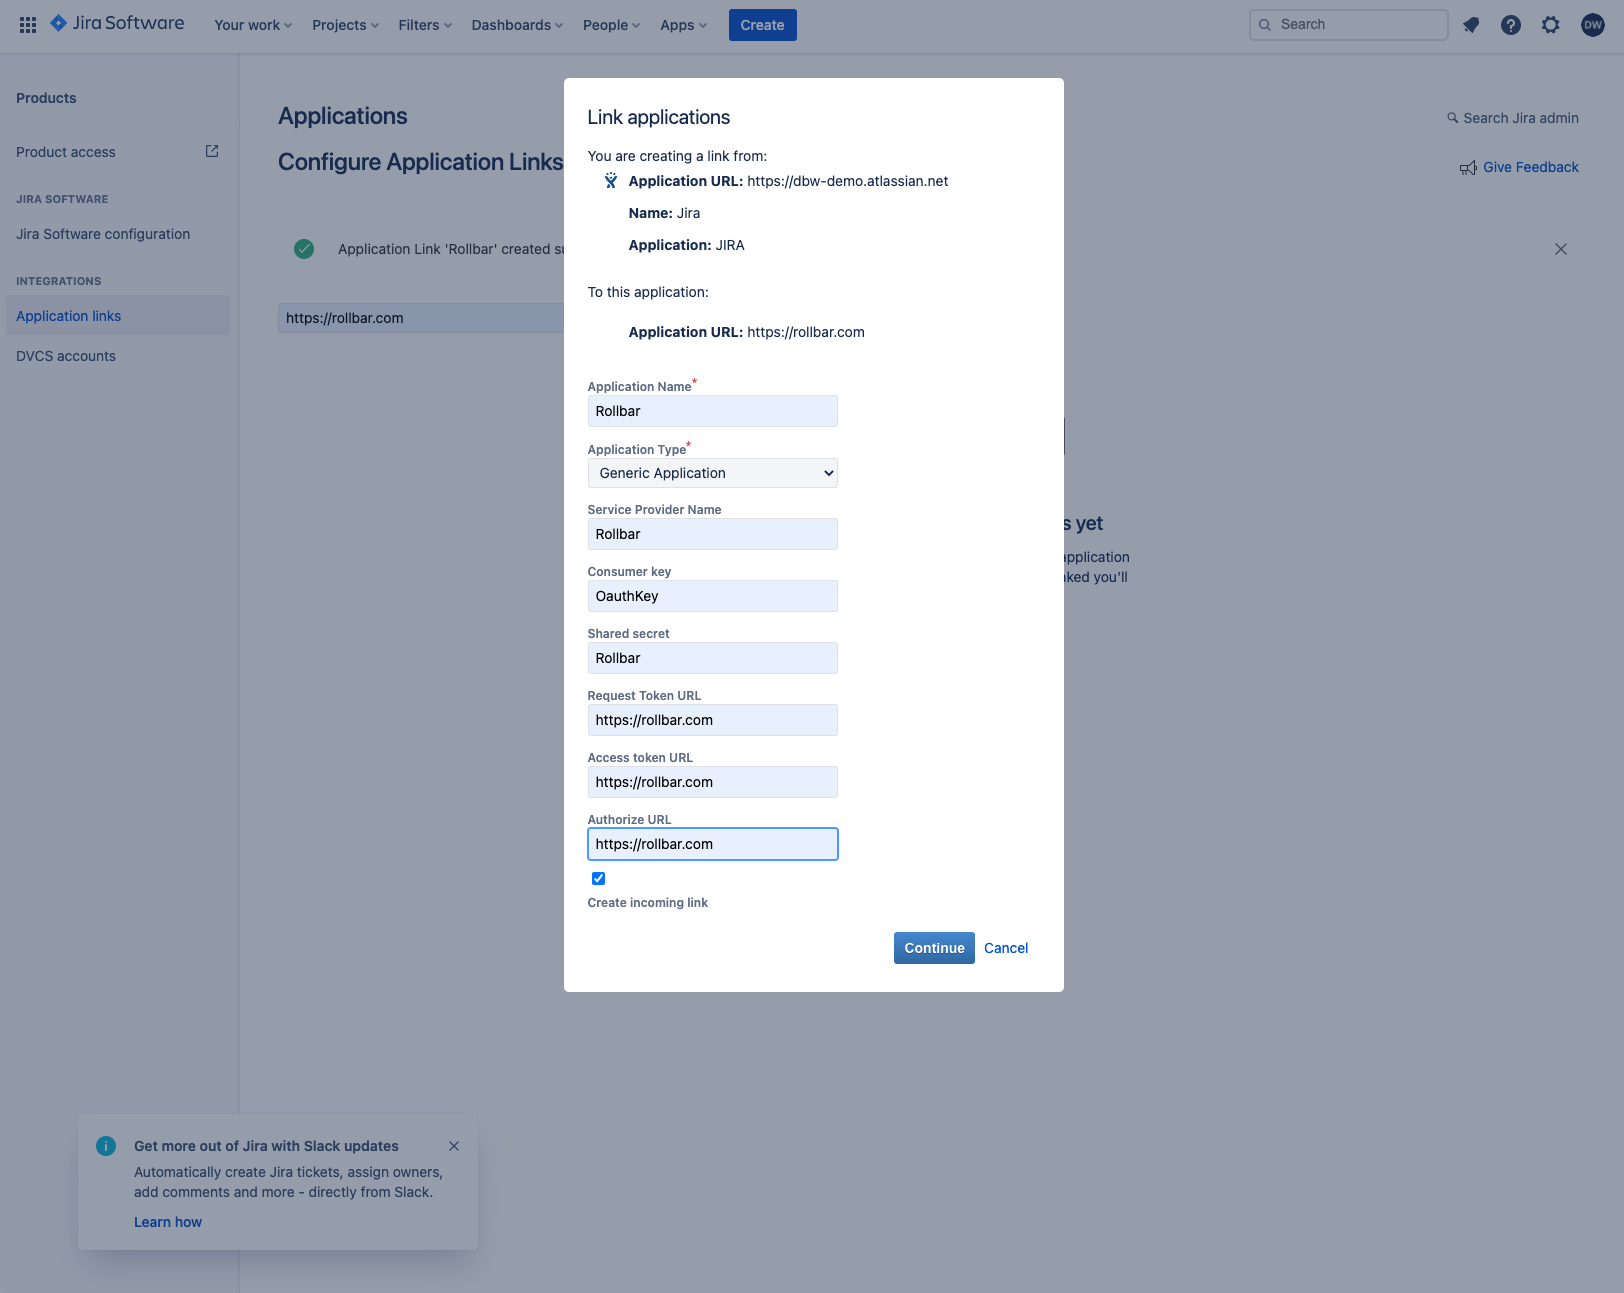Click the "Application: JIRA" line in dialog
Image resolution: width=1624 pixels, height=1293 pixels.
tap(686, 245)
